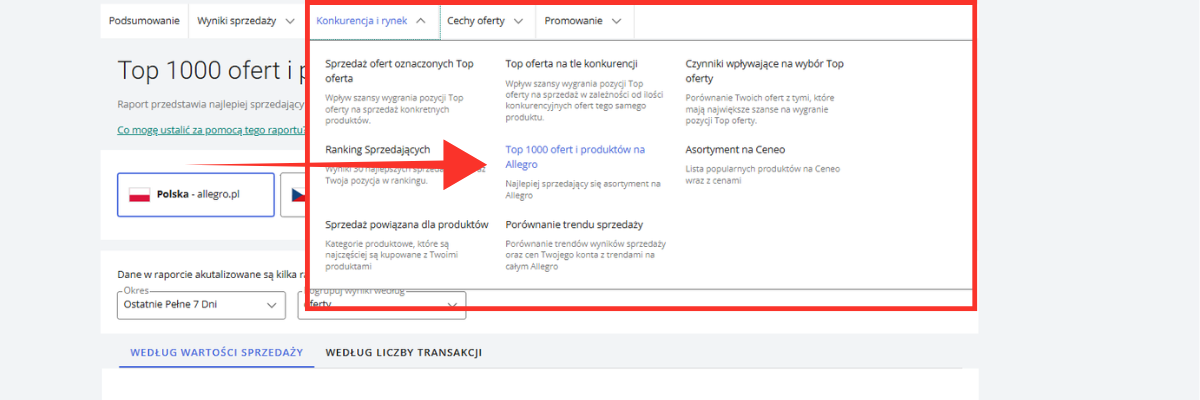Open the Podsumowanie tab
This screenshot has width=1200, height=400.
(144, 20)
